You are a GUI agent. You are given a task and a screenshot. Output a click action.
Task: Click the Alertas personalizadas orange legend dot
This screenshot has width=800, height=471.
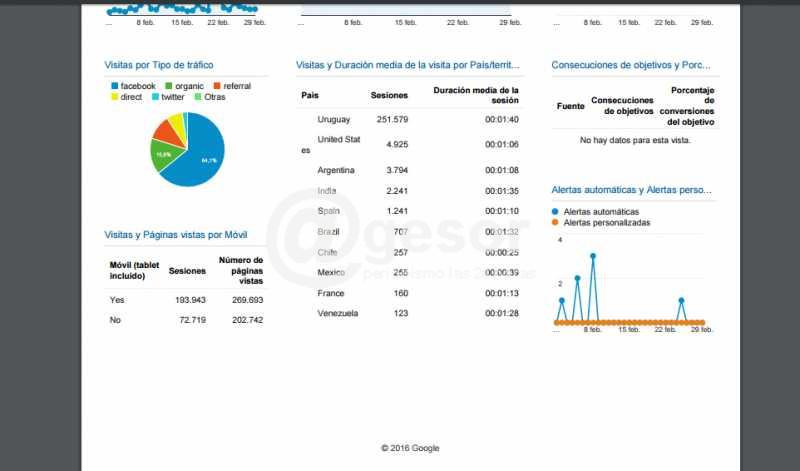point(556,223)
